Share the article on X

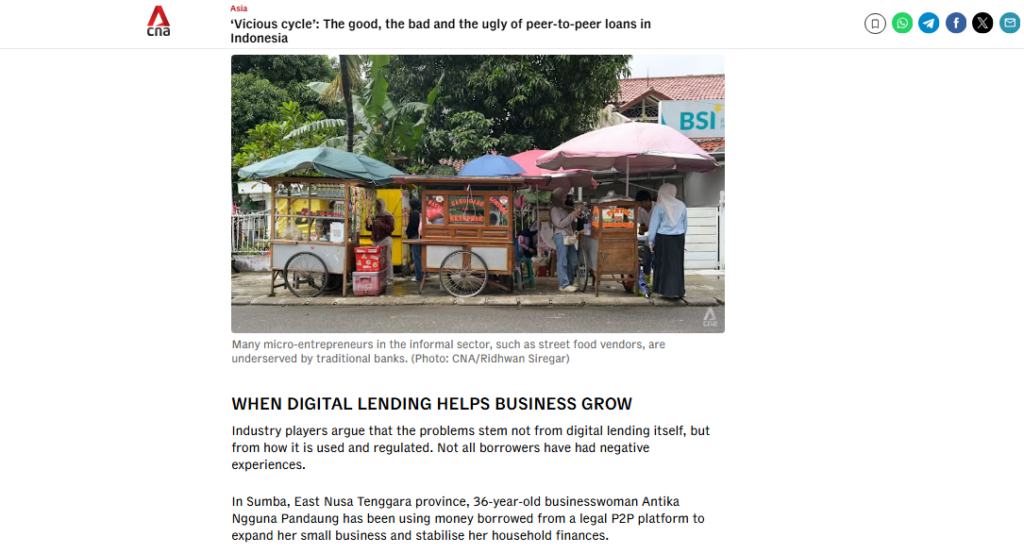[x=982, y=24]
